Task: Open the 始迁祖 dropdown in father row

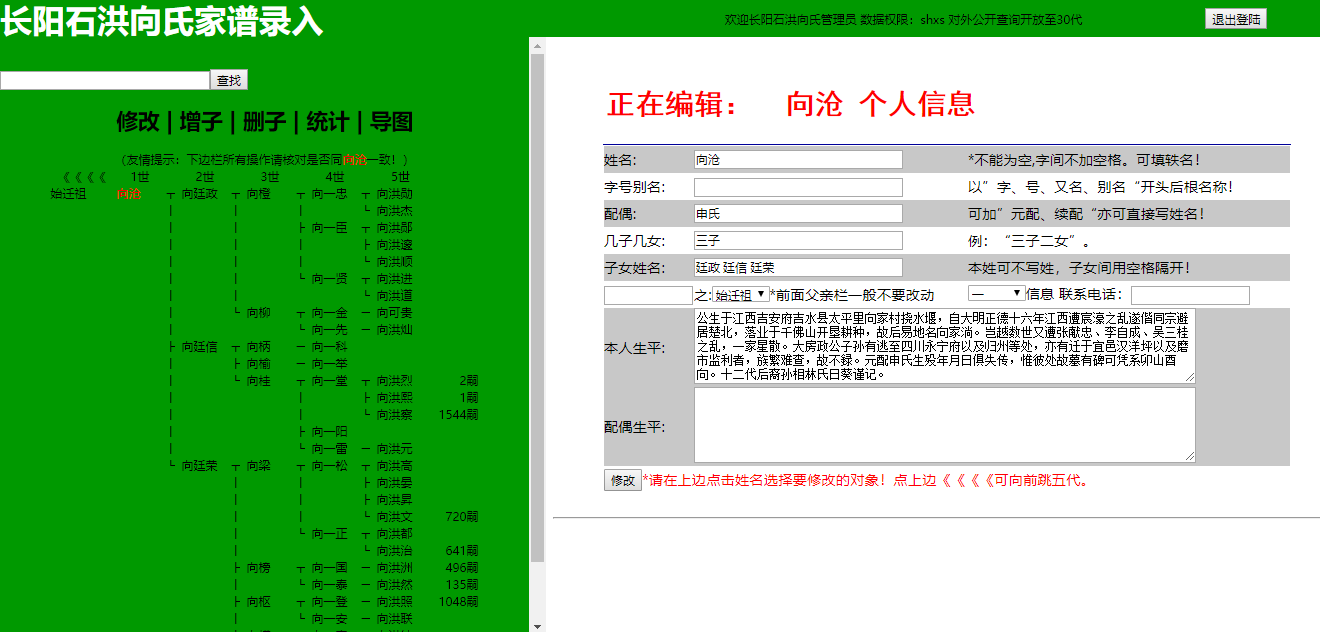Action: (740, 295)
